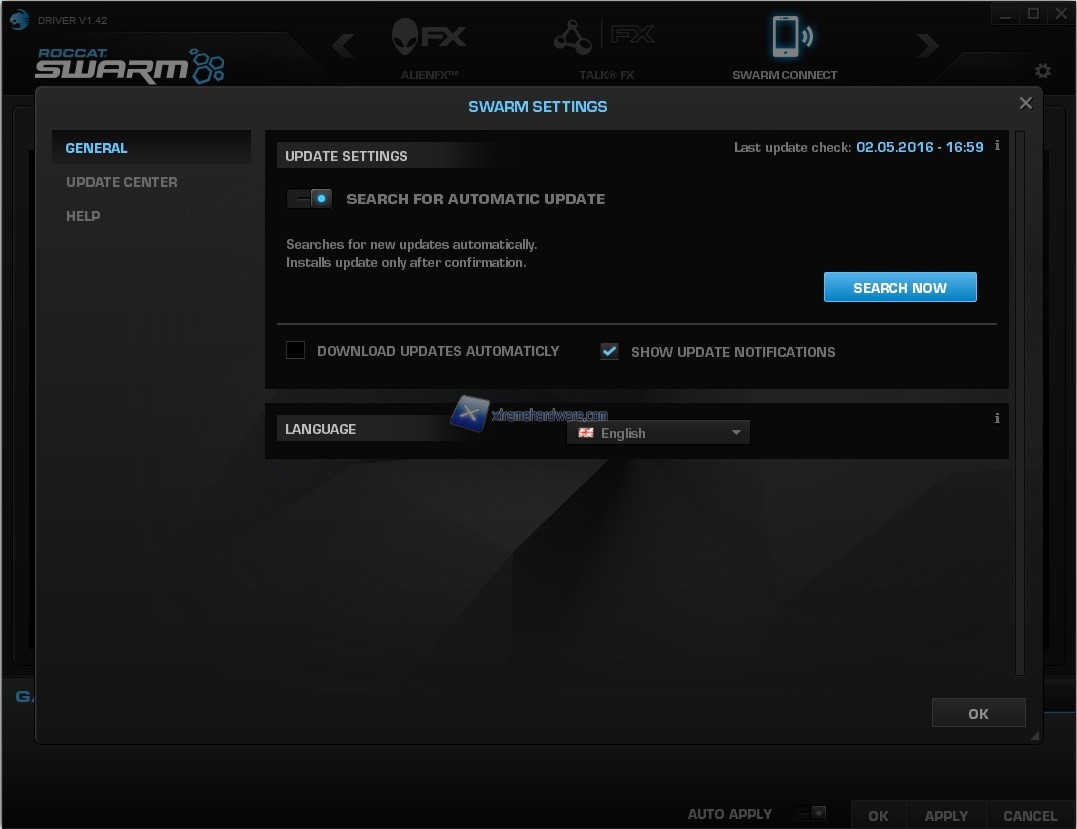Open settings via the gear icon
The image size is (1077, 829).
1043,71
